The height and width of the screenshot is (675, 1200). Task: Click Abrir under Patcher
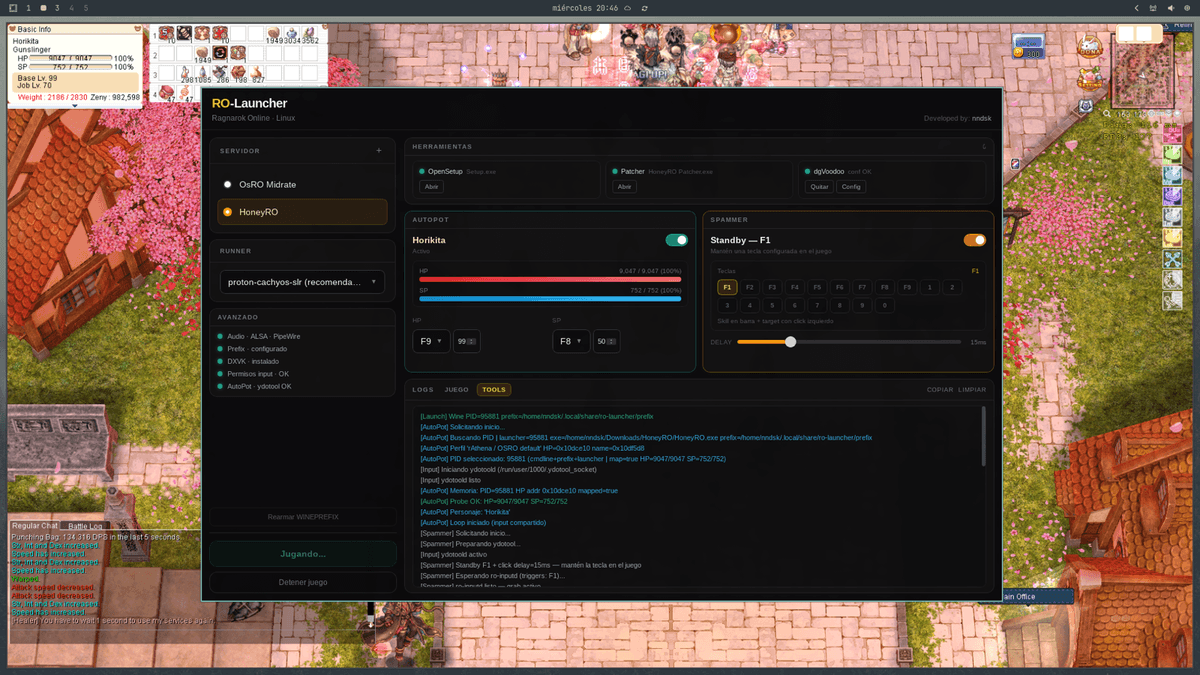point(624,187)
